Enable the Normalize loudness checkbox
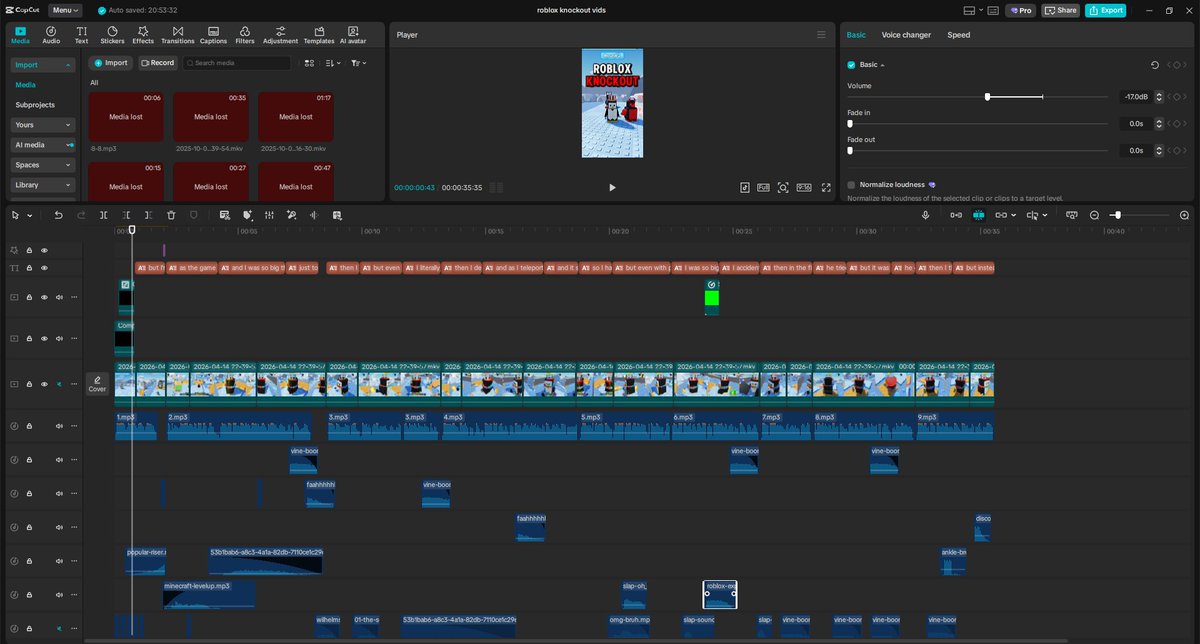This screenshot has height=644, width=1200. click(851, 185)
